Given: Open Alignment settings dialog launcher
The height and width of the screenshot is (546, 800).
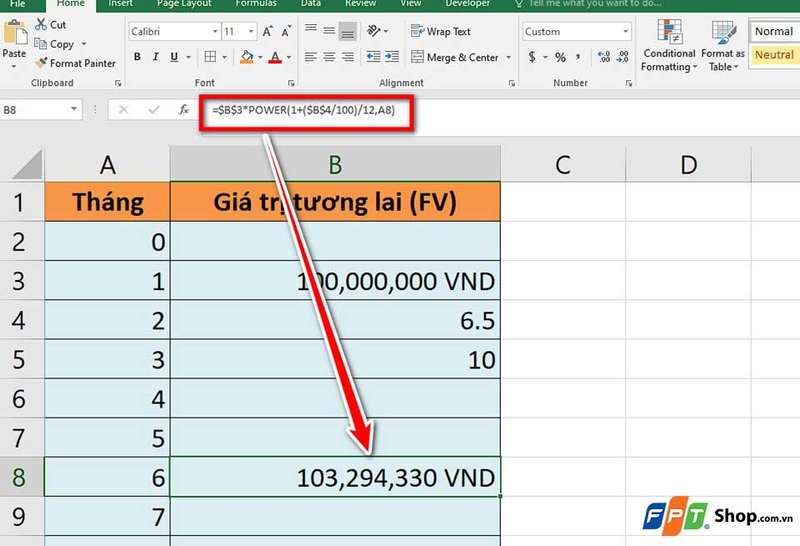Looking at the screenshot, I should coord(511,83).
